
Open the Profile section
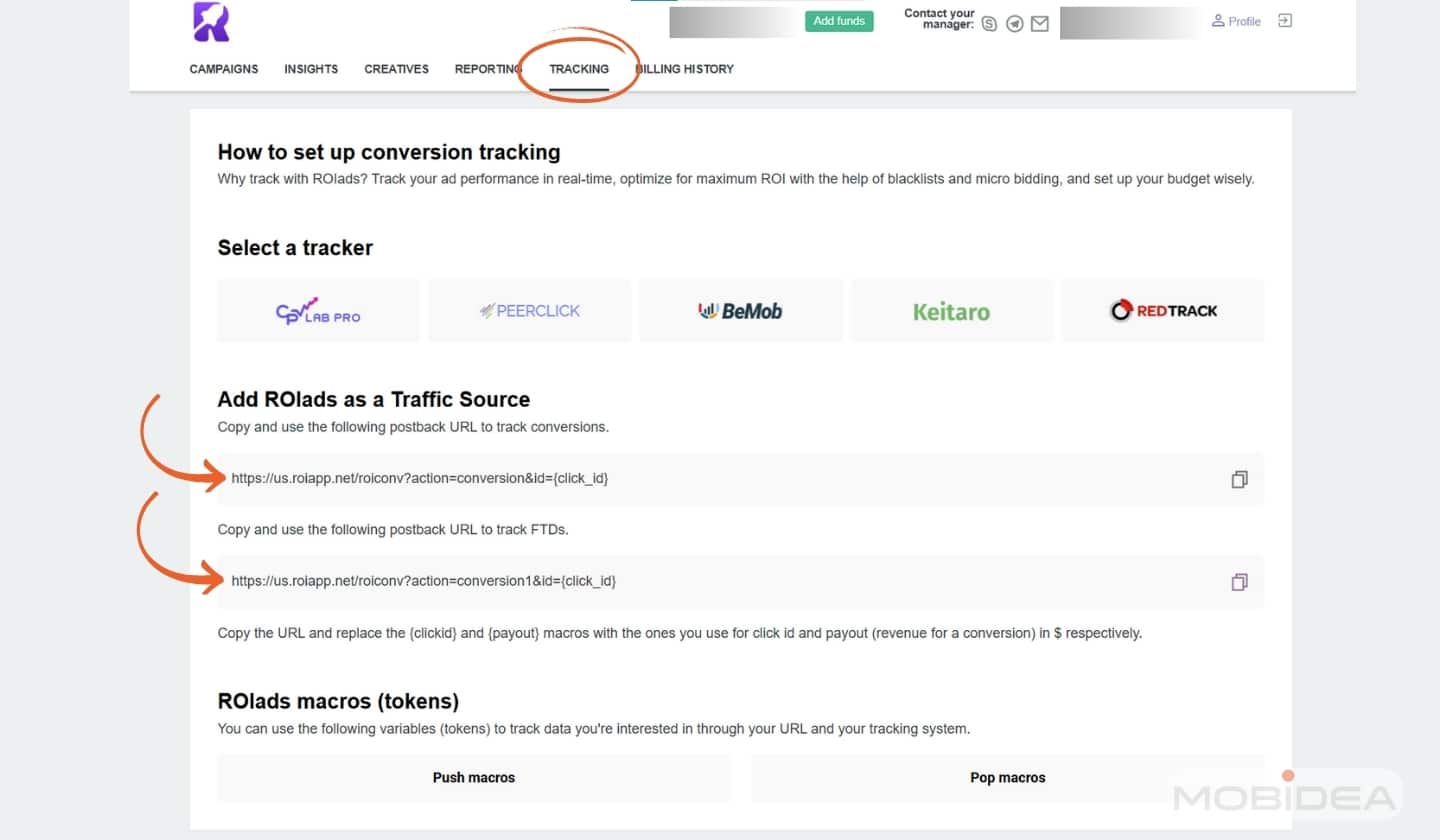[1236, 21]
